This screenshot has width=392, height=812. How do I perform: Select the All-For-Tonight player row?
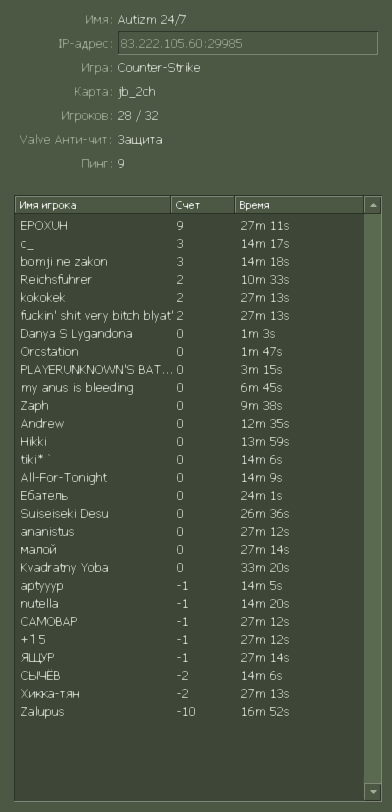tap(190, 477)
